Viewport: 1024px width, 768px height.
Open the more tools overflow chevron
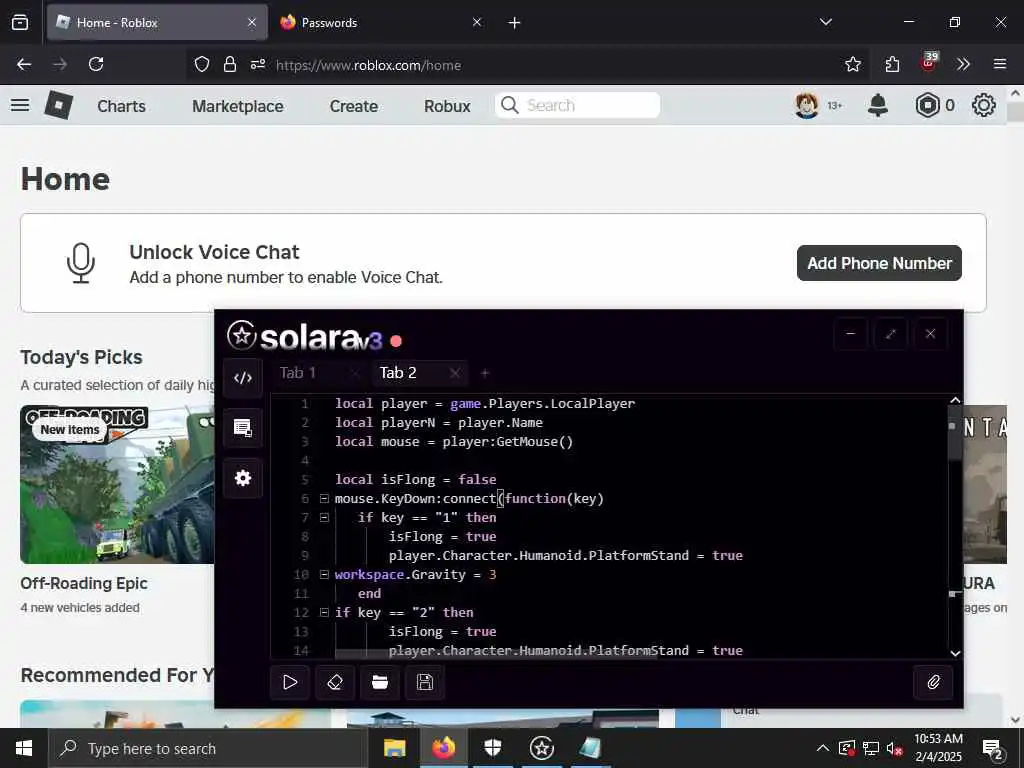[963, 64]
